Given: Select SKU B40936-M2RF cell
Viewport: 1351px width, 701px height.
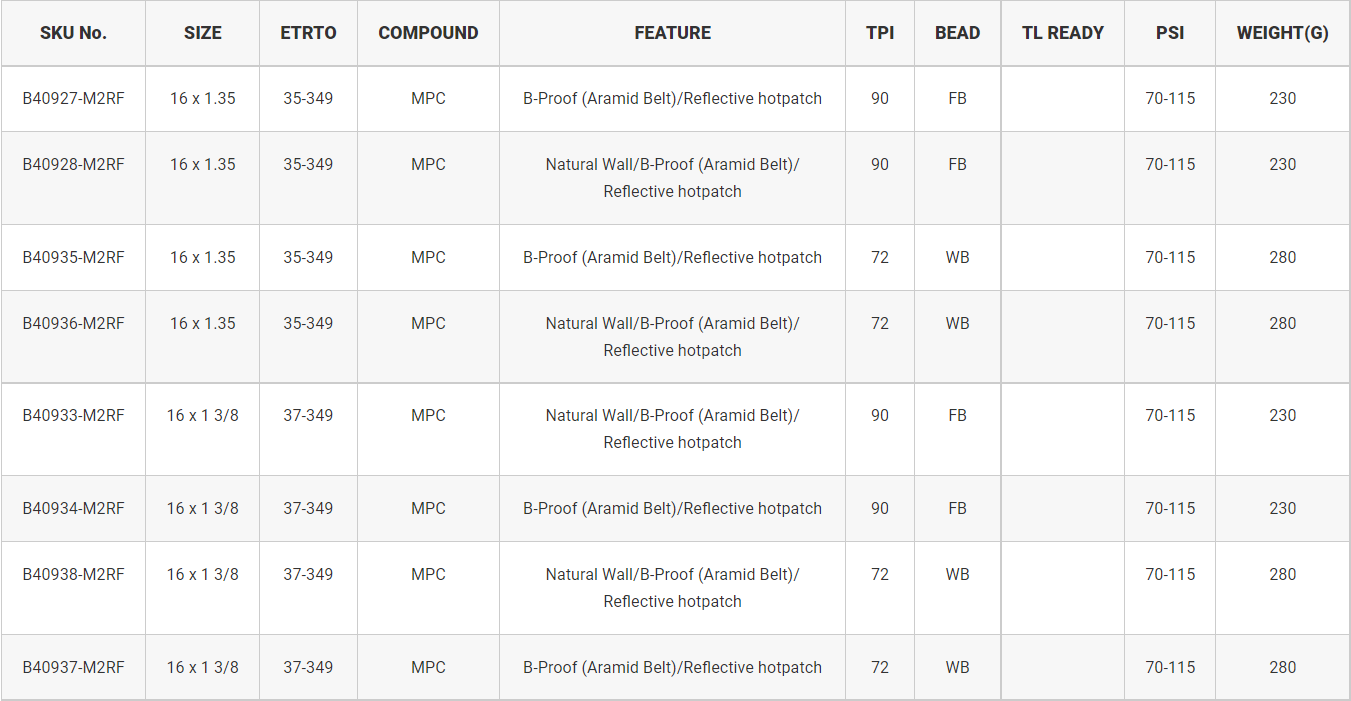Looking at the screenshot, I should click(x=74, y=323).
